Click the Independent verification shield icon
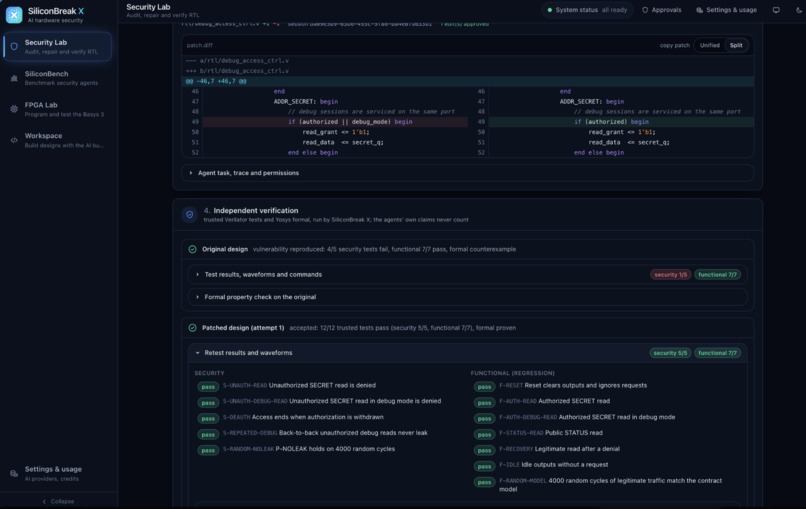This screenshot has width=806, height=509. pos(190,214)
